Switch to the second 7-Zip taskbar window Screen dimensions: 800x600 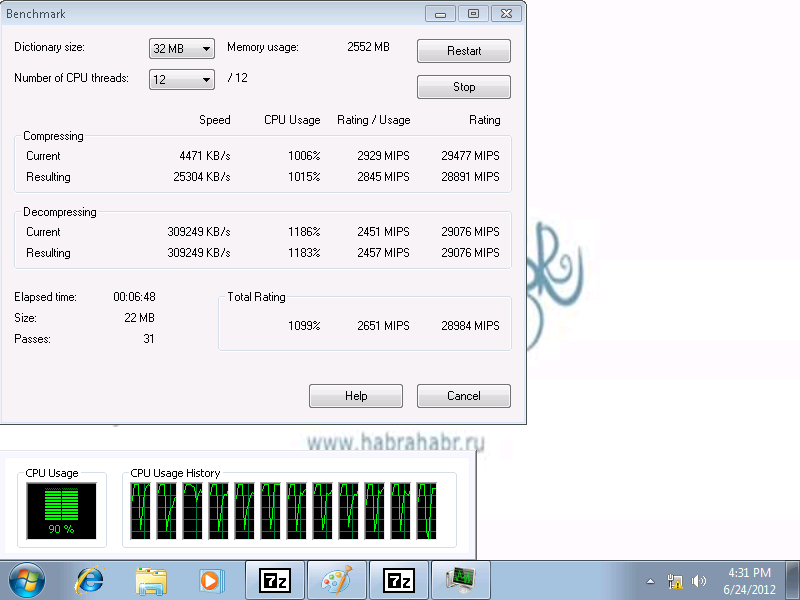398,581
